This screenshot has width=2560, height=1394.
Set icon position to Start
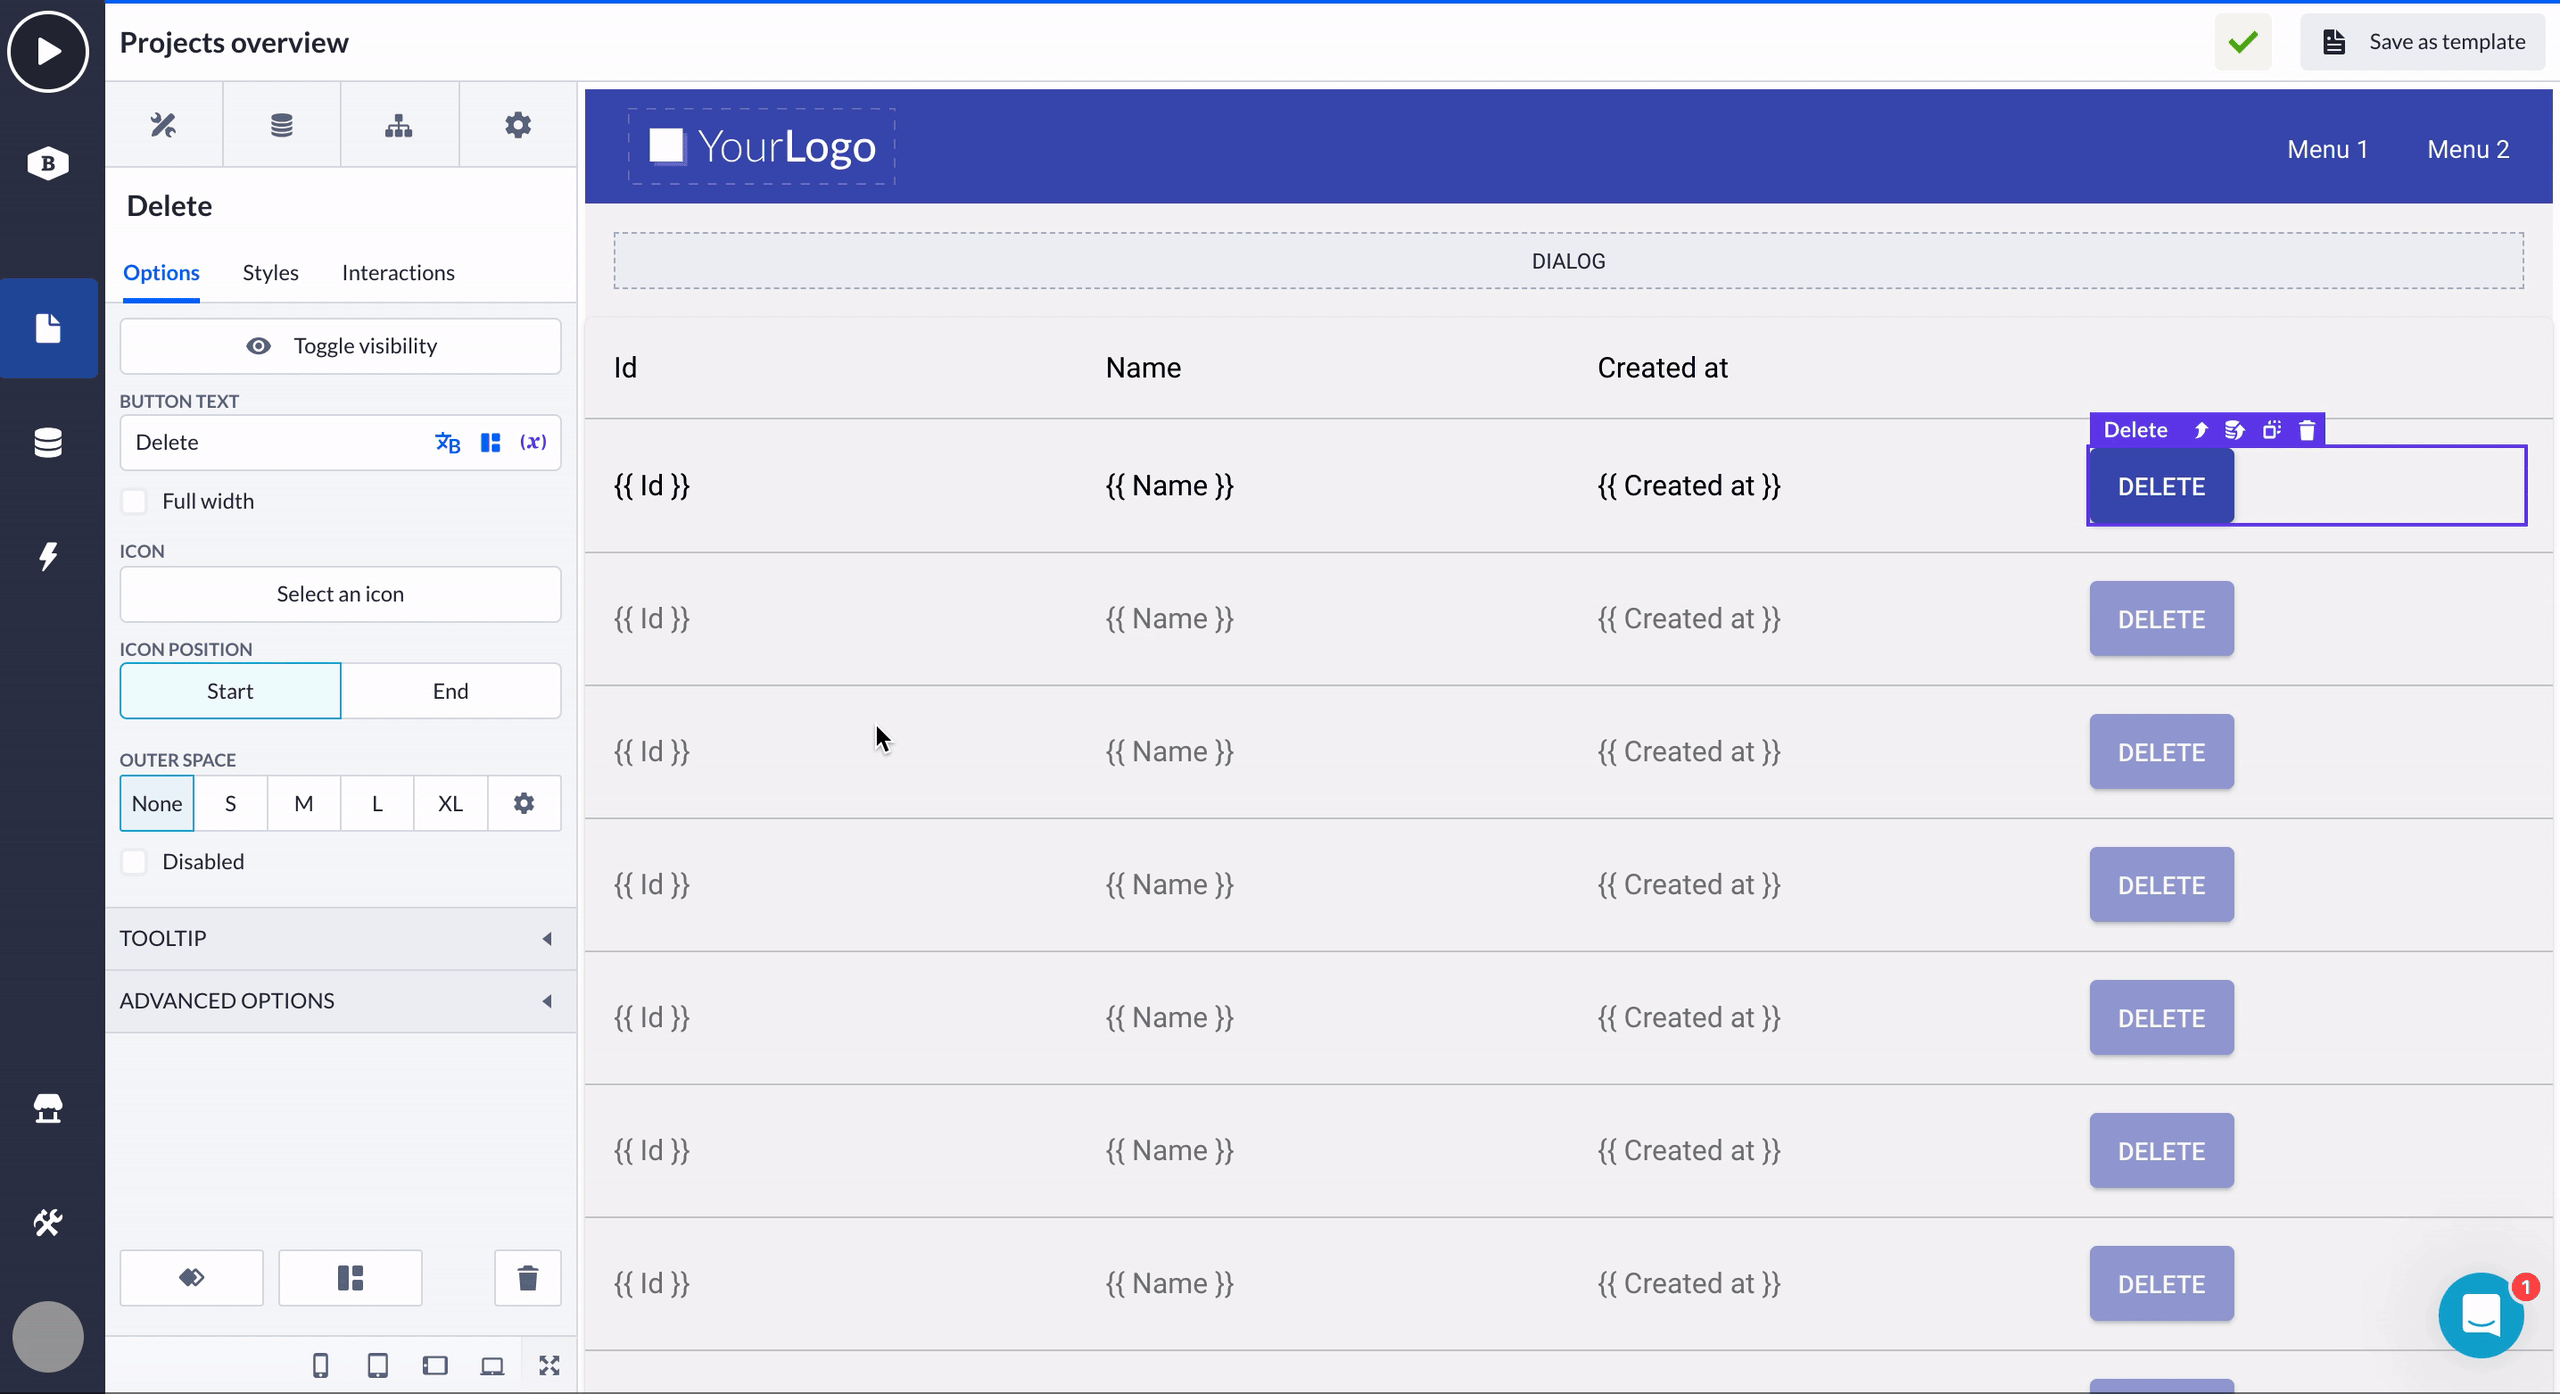(x=230, y=691)
